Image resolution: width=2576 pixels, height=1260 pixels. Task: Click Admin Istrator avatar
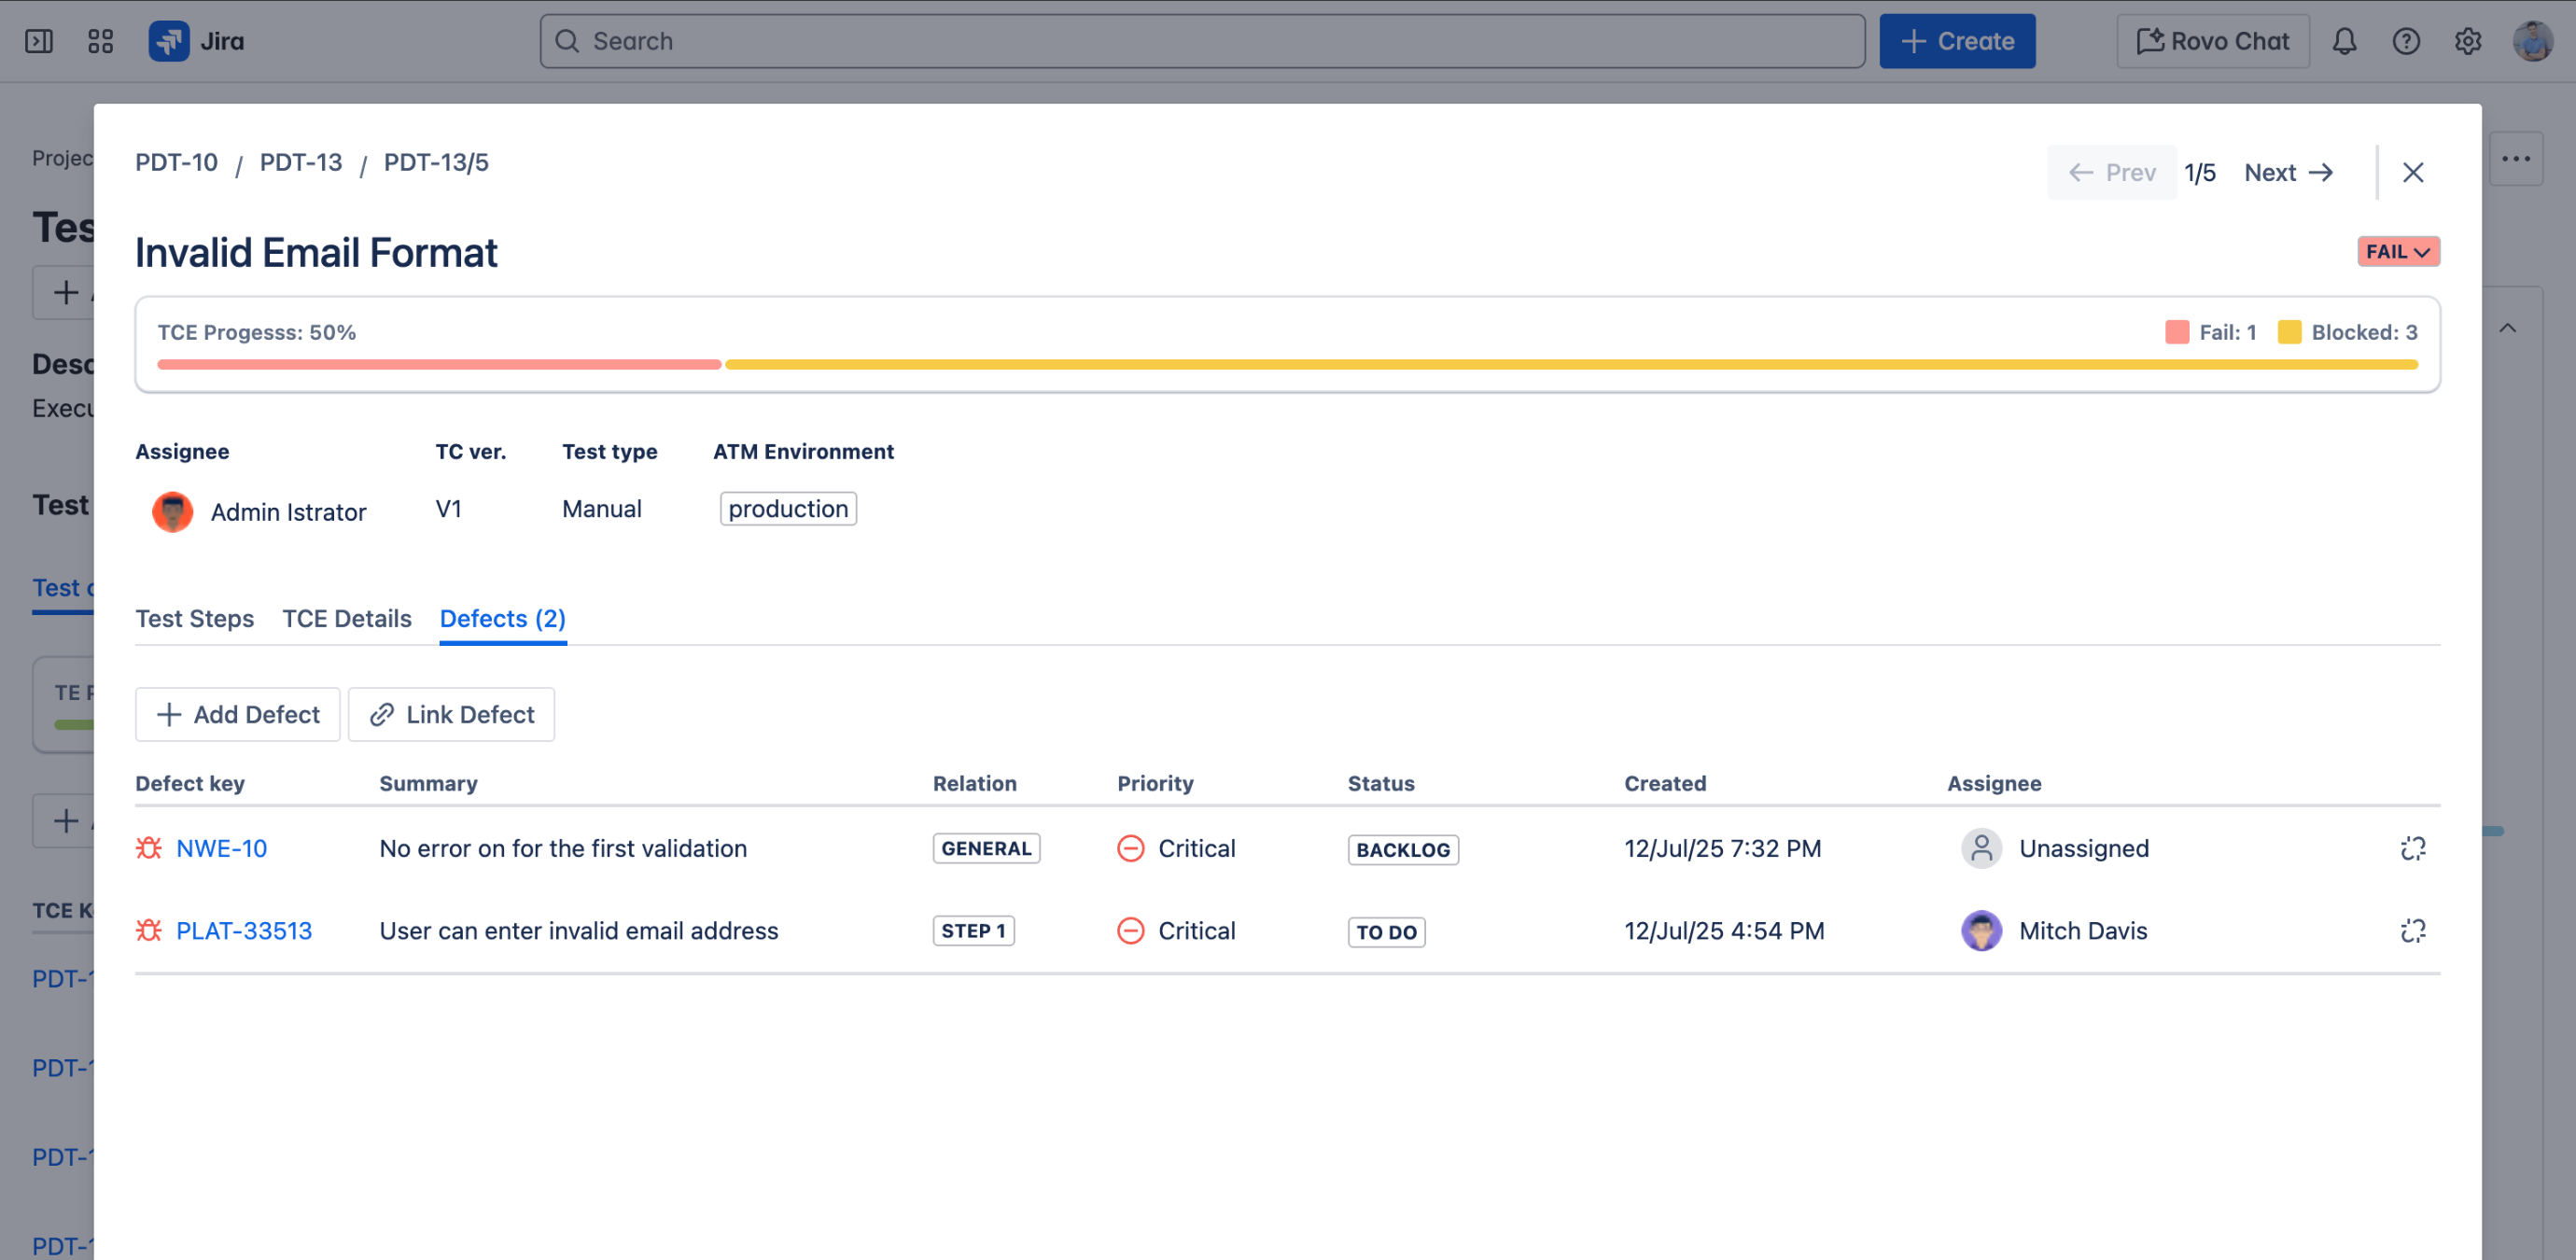173,512
